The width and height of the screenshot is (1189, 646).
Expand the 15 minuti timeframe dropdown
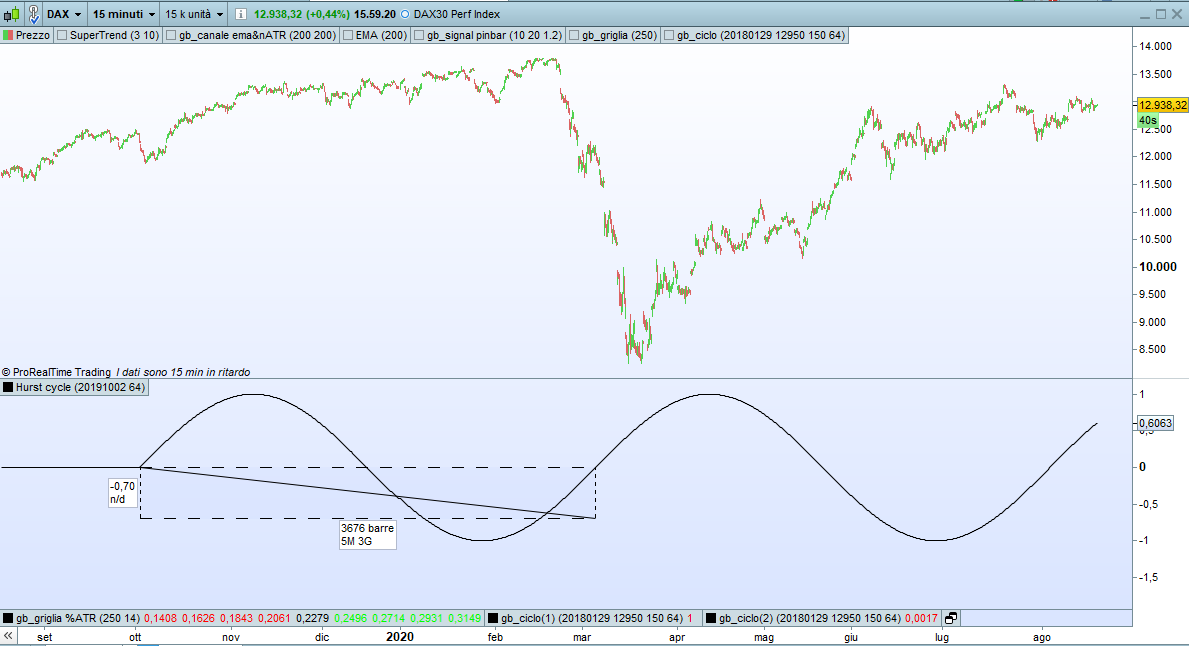124,14
